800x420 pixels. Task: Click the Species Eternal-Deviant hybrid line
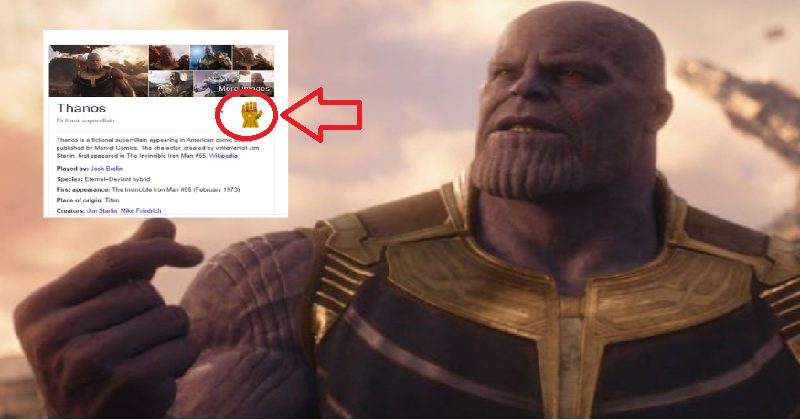tap(103, 179)
